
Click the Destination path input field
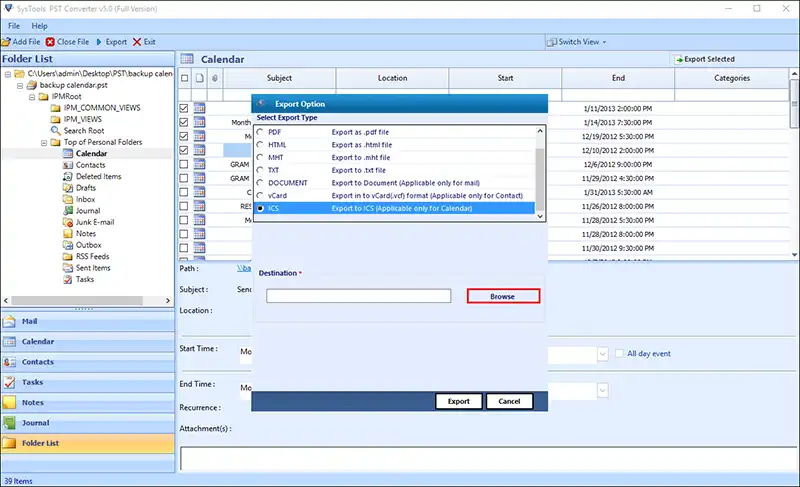coord(358,296)
